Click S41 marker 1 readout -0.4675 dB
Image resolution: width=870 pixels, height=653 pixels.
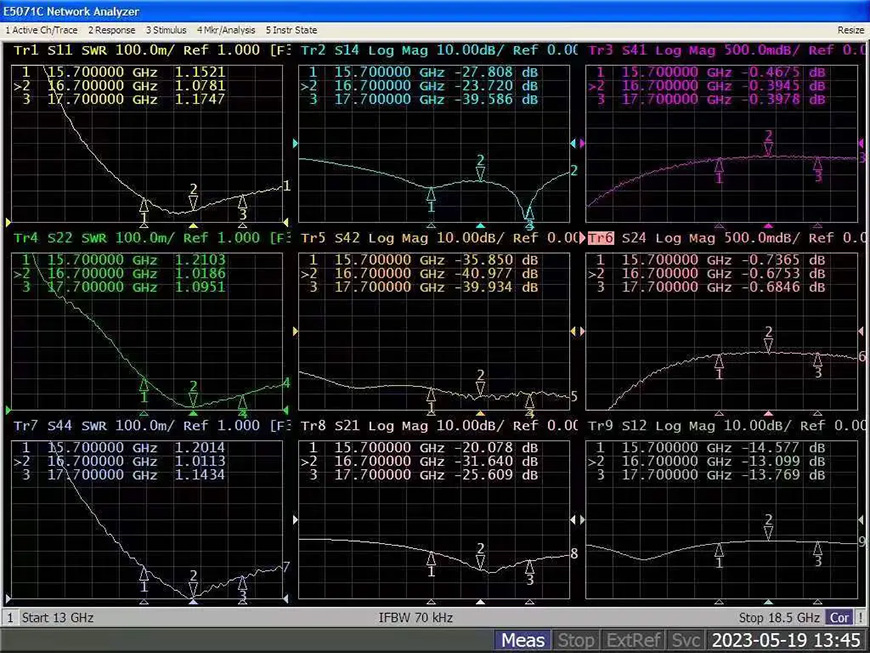click(783, 72)
